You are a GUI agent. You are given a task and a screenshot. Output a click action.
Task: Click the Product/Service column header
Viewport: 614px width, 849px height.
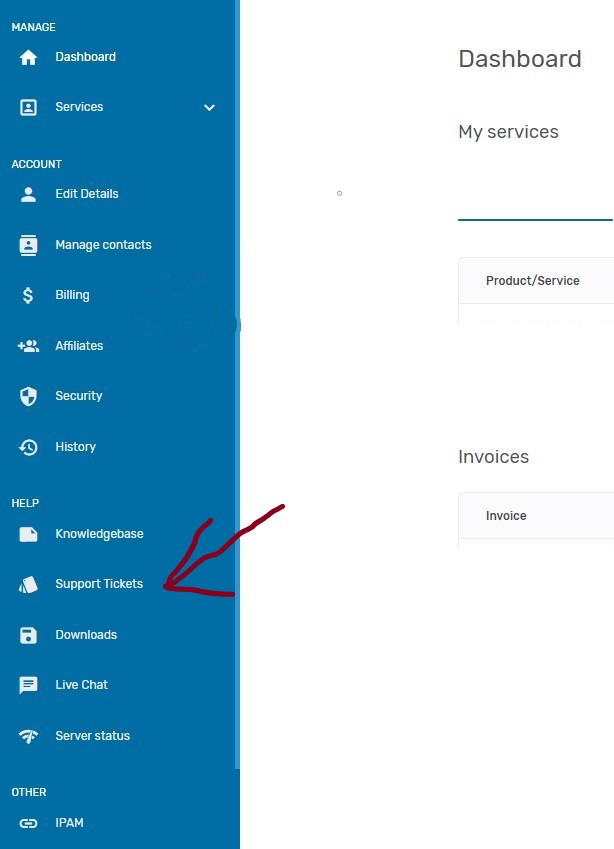pyautogui.click(x=533, y=281)
